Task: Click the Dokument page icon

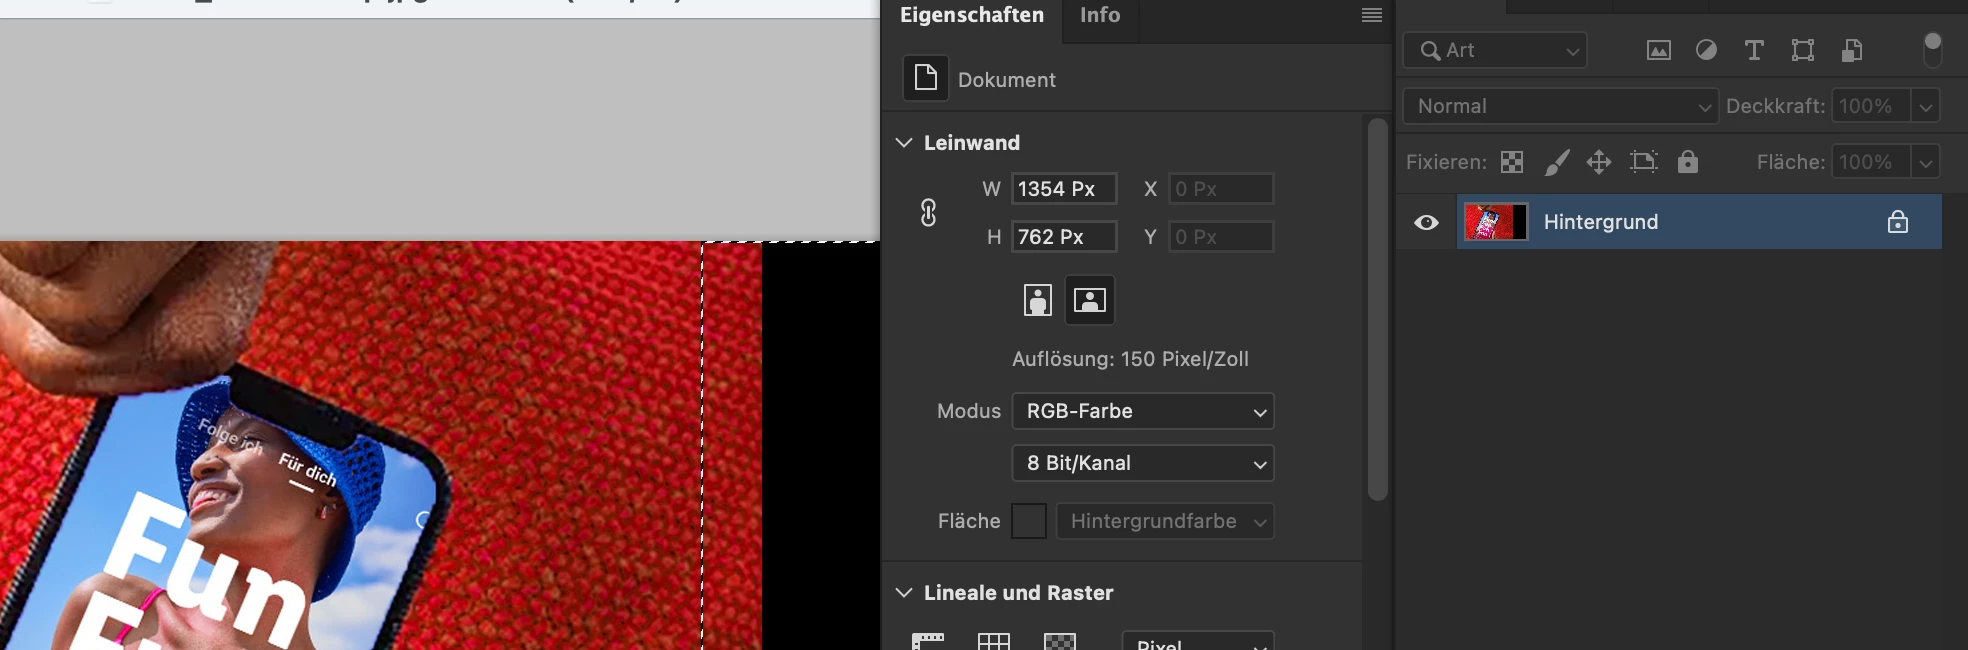Action: [x=926, y=78]
